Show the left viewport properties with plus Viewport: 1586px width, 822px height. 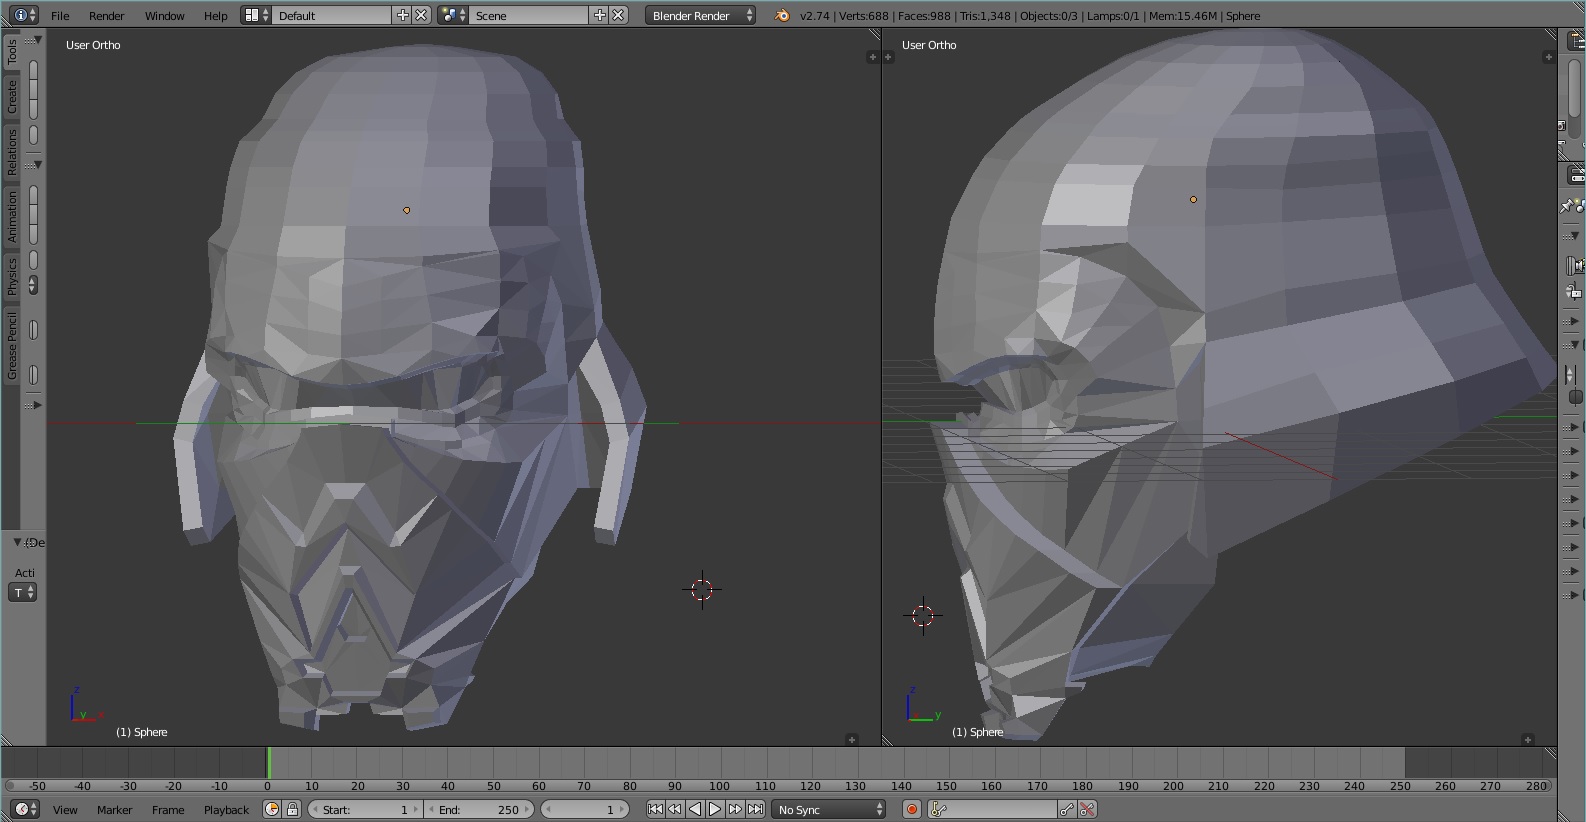(x=872, y=57)
